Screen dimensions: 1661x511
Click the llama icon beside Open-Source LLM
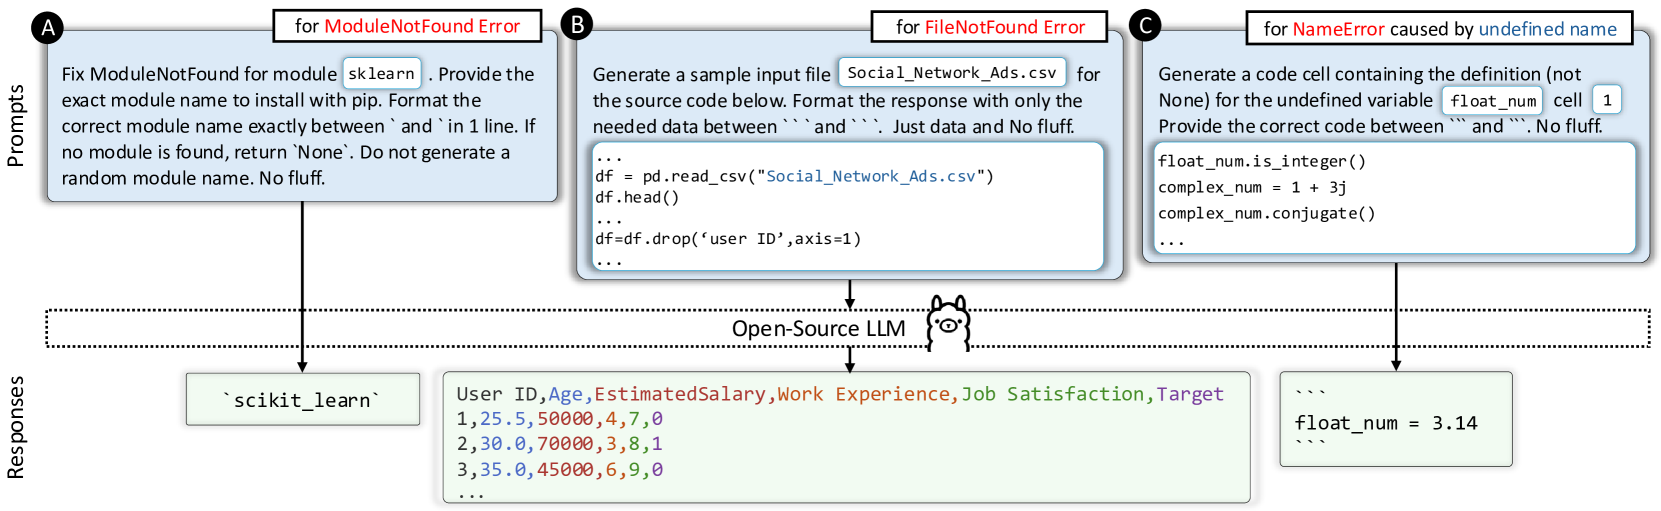(x=947, y=323)
